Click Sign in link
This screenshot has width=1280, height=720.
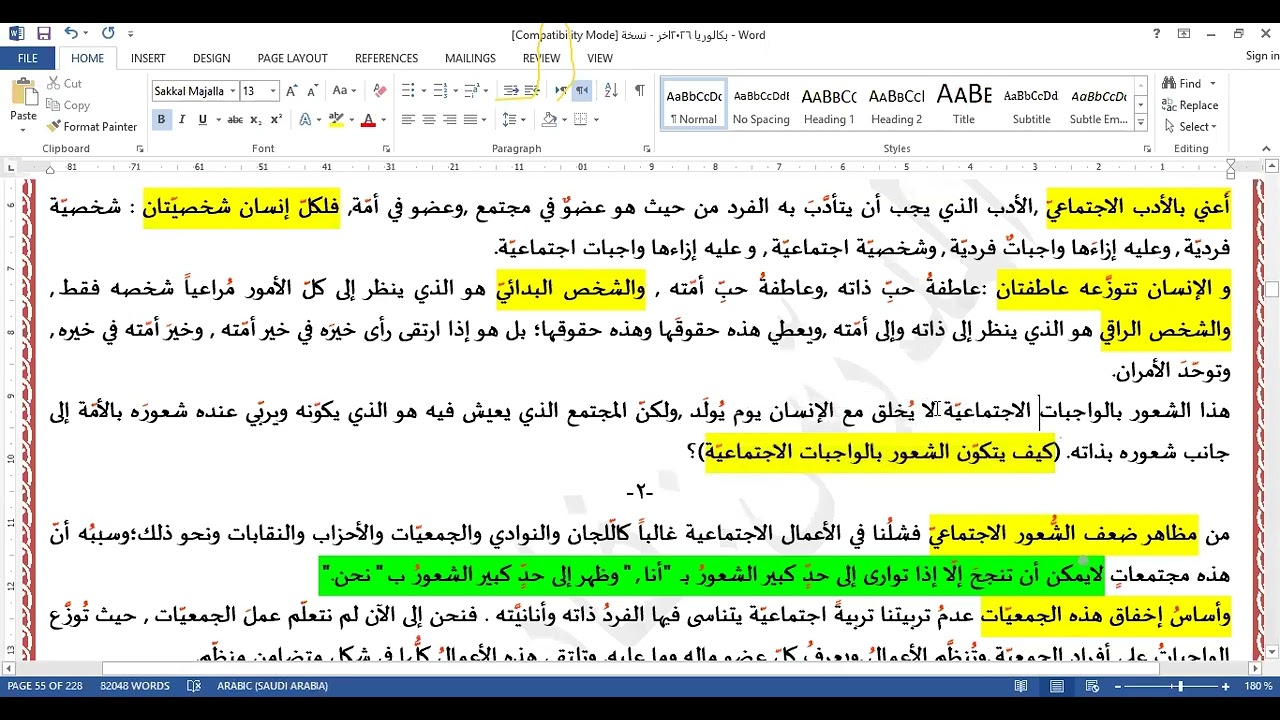pos(1261,56)
